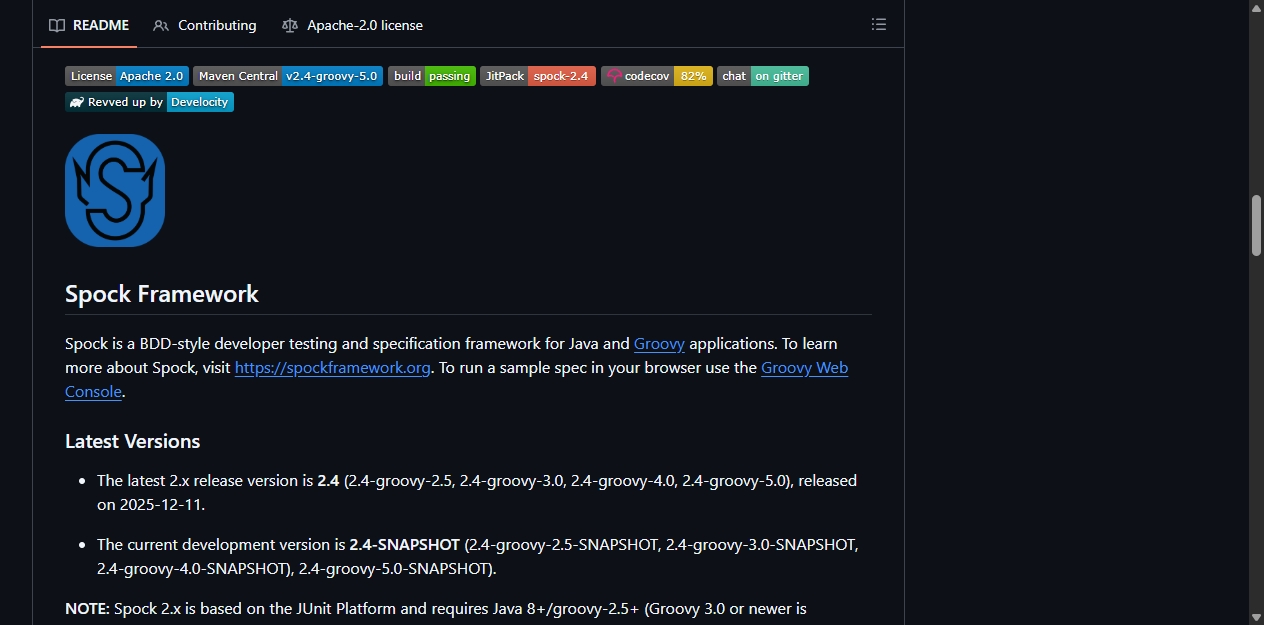The height and width of the screenshot is (625, 1264).
Task: Click the codecov 82% badge
Action: pyautogui.click(x=657, y=76)
